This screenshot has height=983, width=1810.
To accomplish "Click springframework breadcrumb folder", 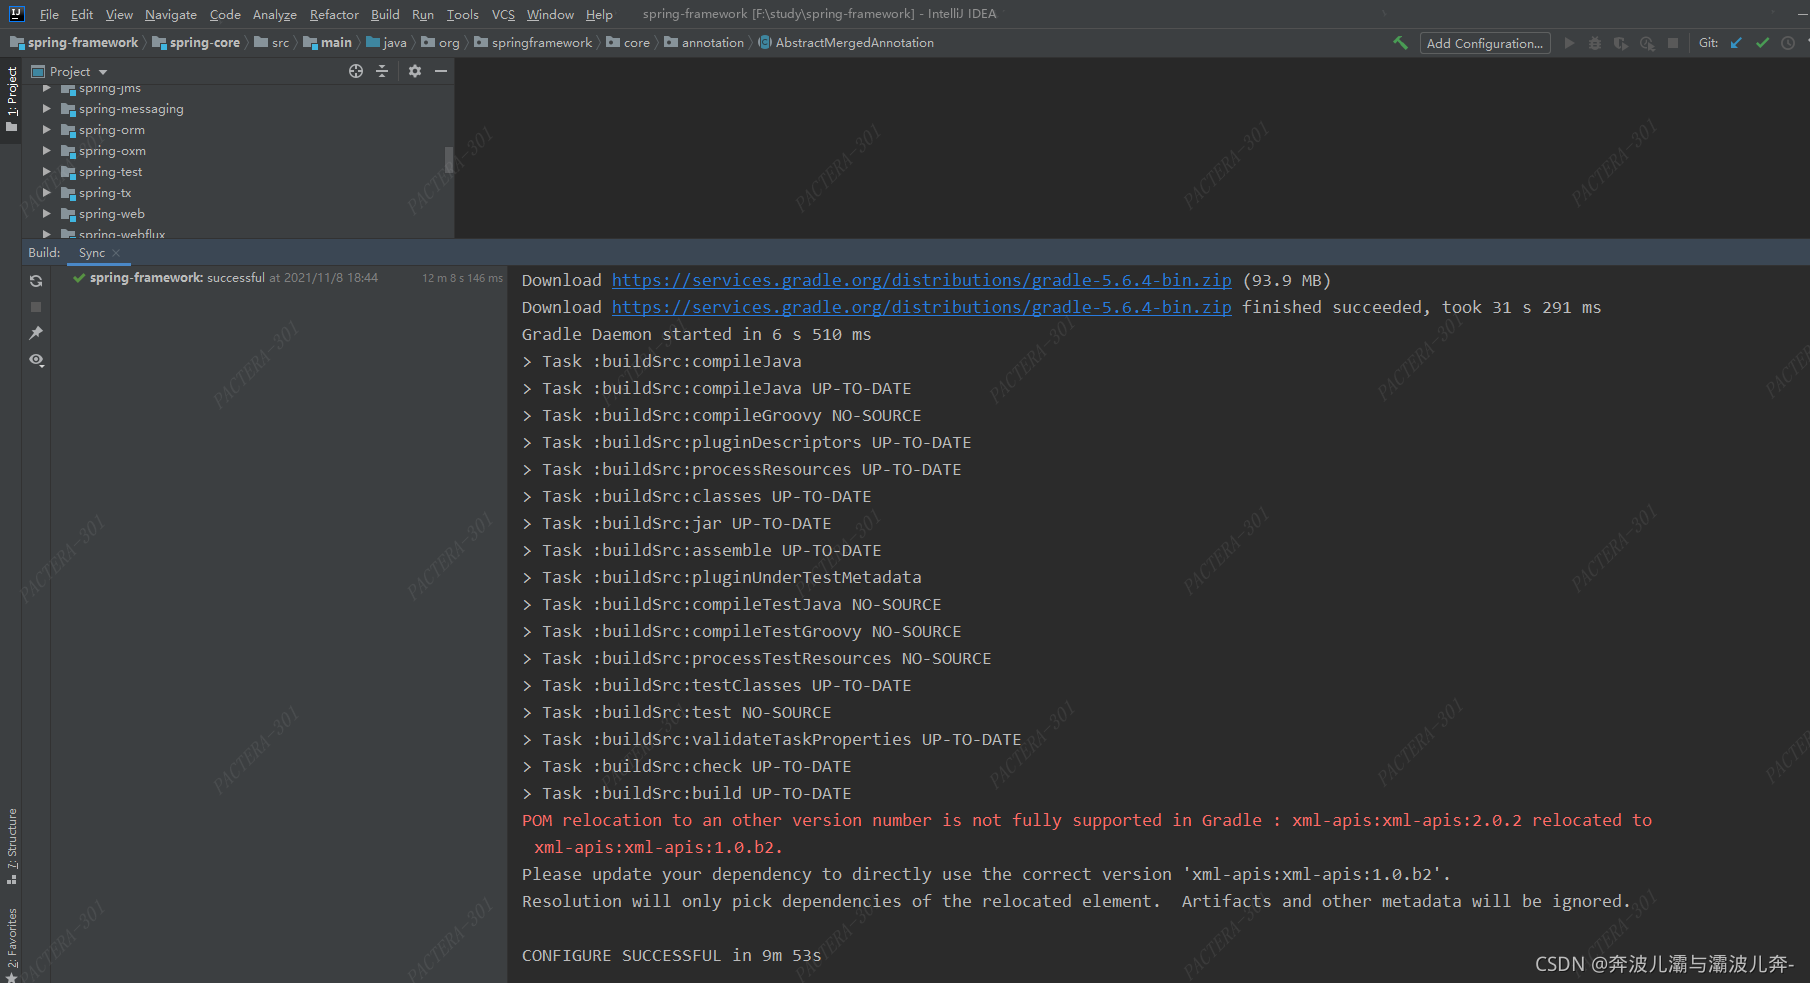I will coord(533,43).
